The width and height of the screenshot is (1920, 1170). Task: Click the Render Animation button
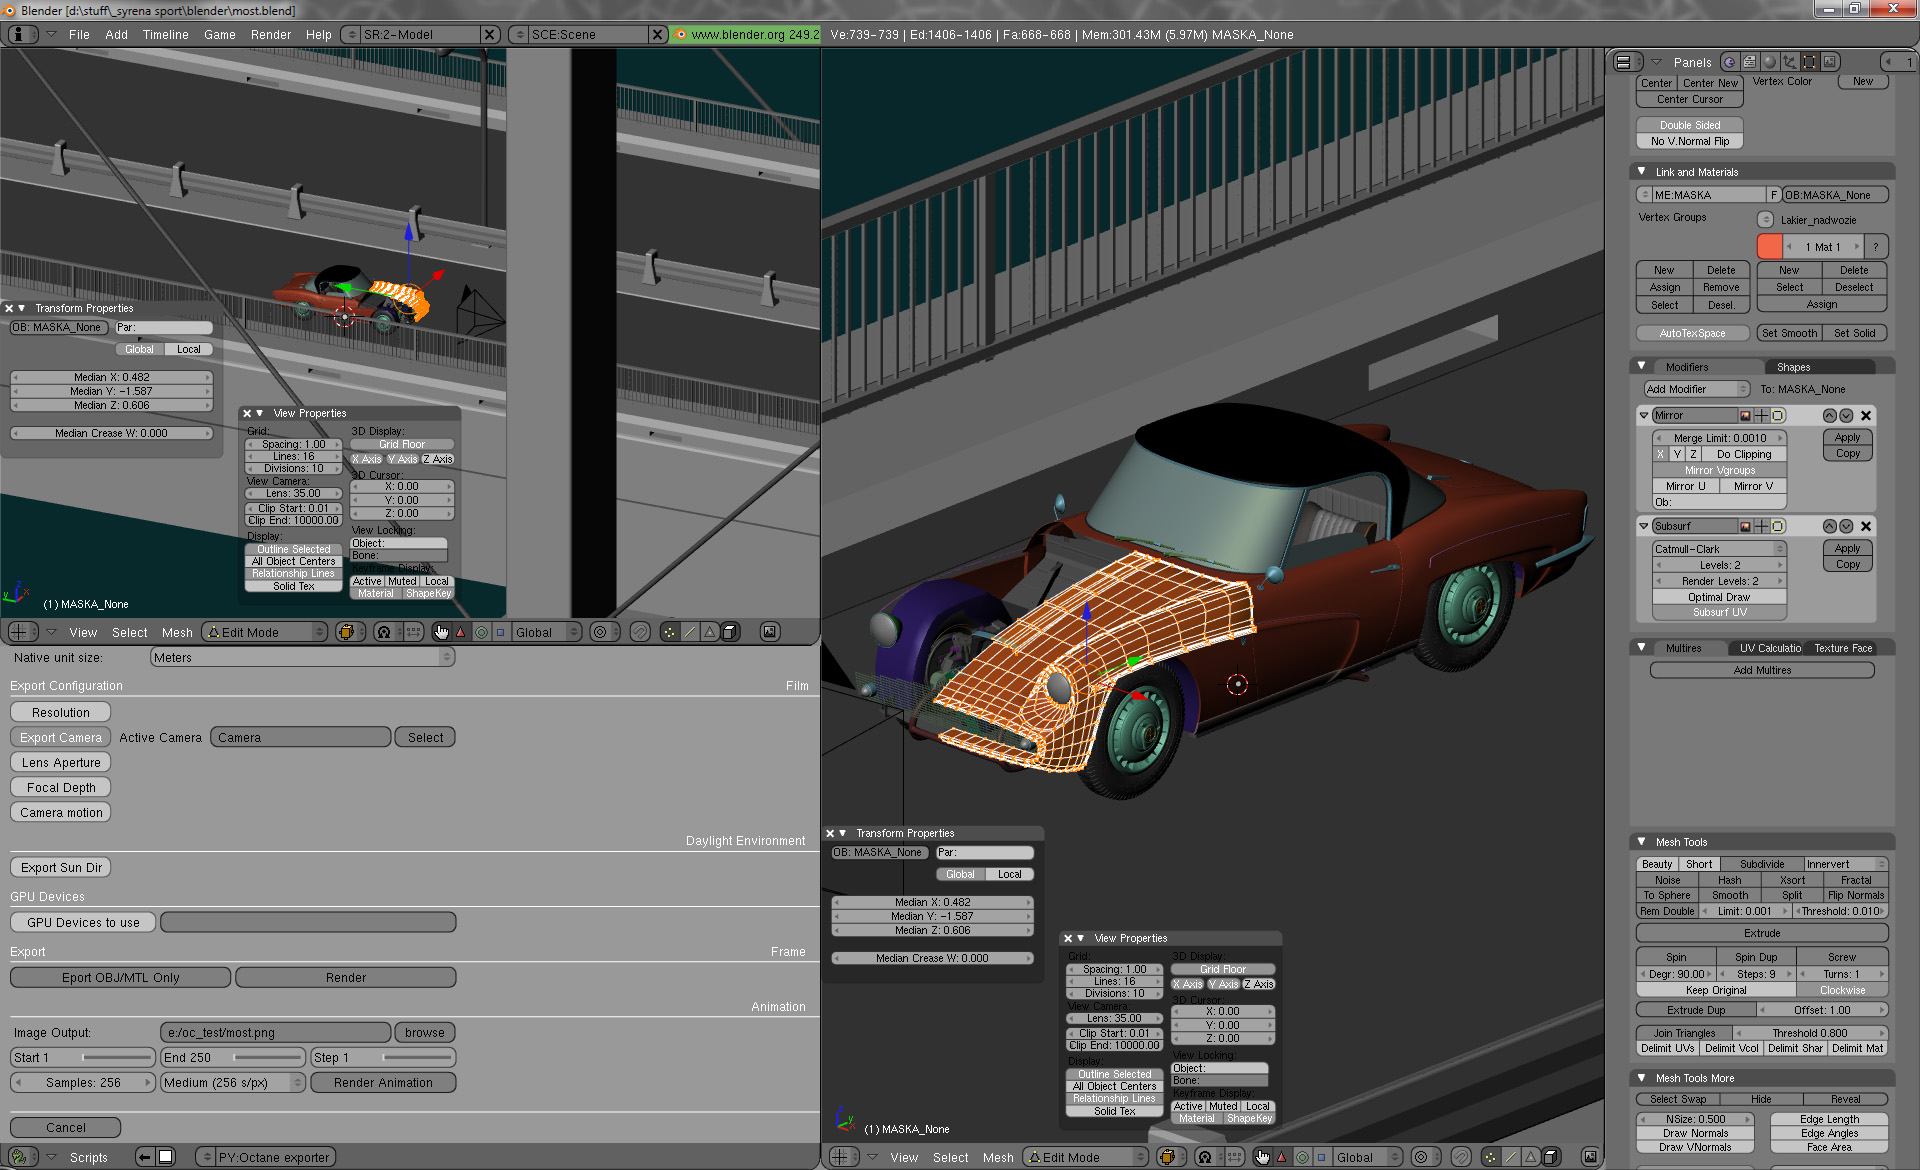click(383, 1082)
